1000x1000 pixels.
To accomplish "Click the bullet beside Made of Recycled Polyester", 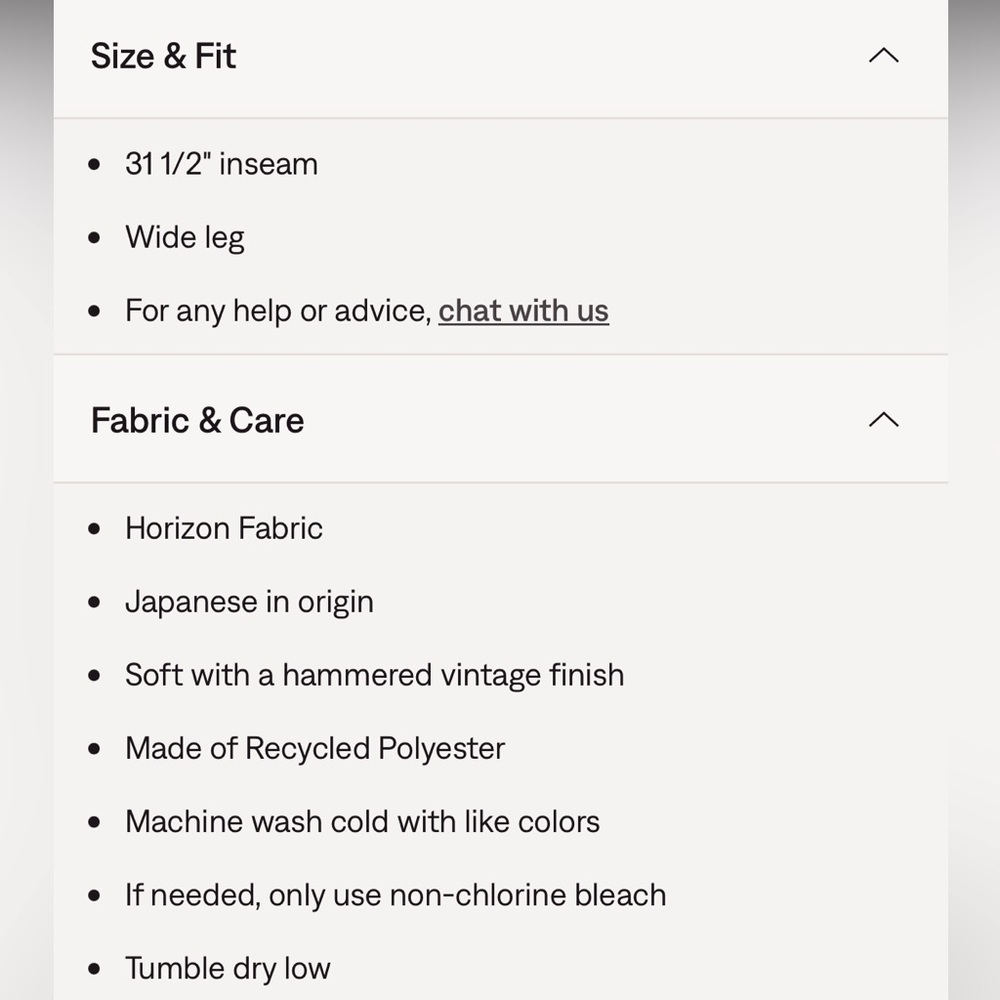I will [94, 749].
